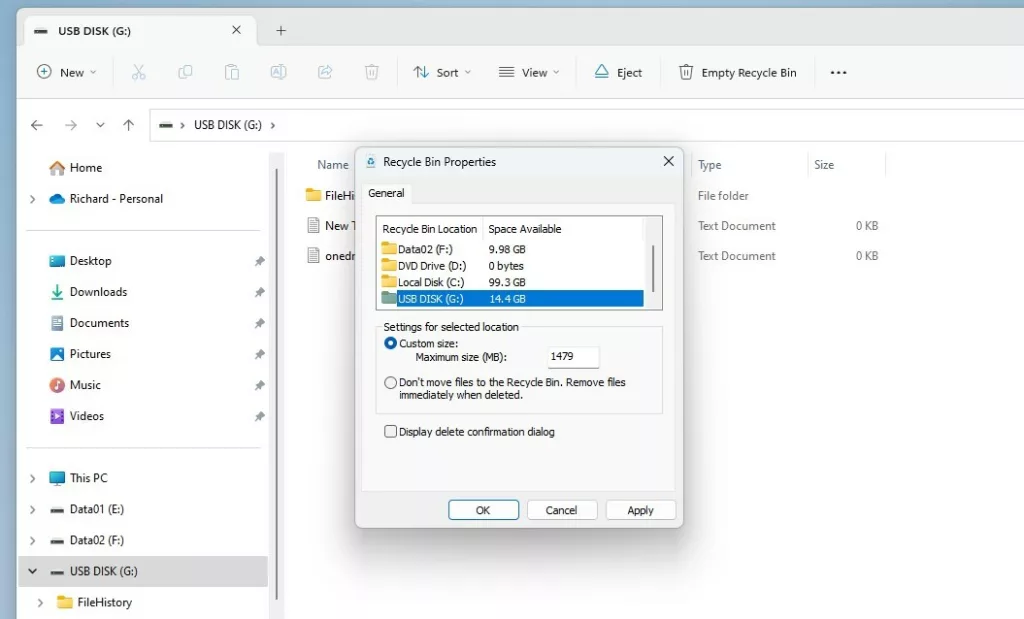Expand Data01 (E:) tree node
The width and height of the screenshot is (1024, 619).
click(x=32, y=509)
